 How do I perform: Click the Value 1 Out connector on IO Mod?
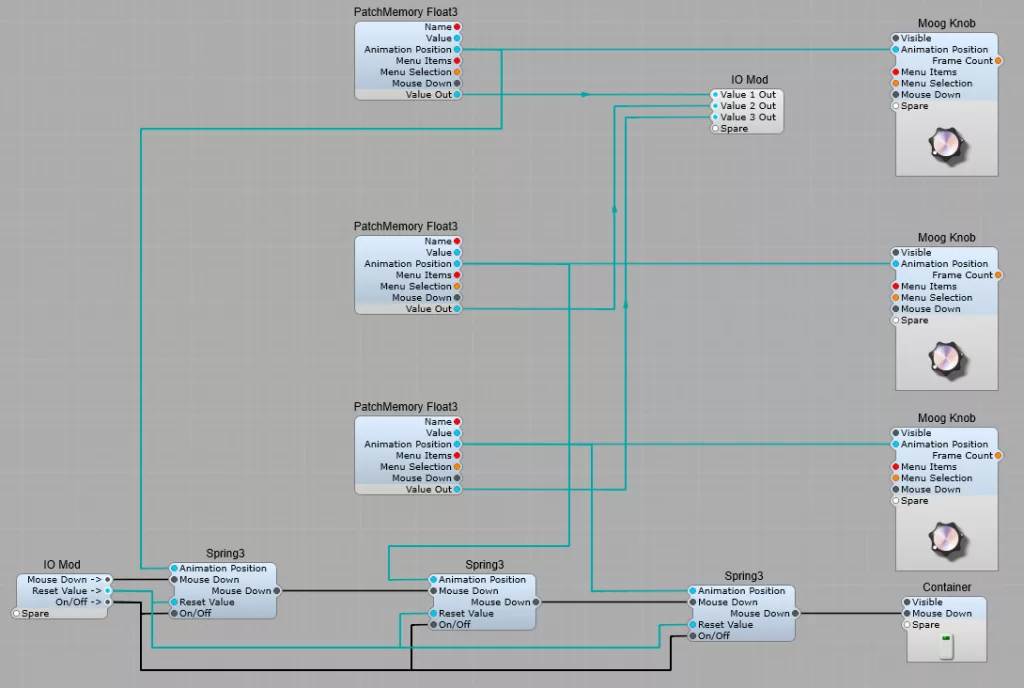(x=715, y=95)
